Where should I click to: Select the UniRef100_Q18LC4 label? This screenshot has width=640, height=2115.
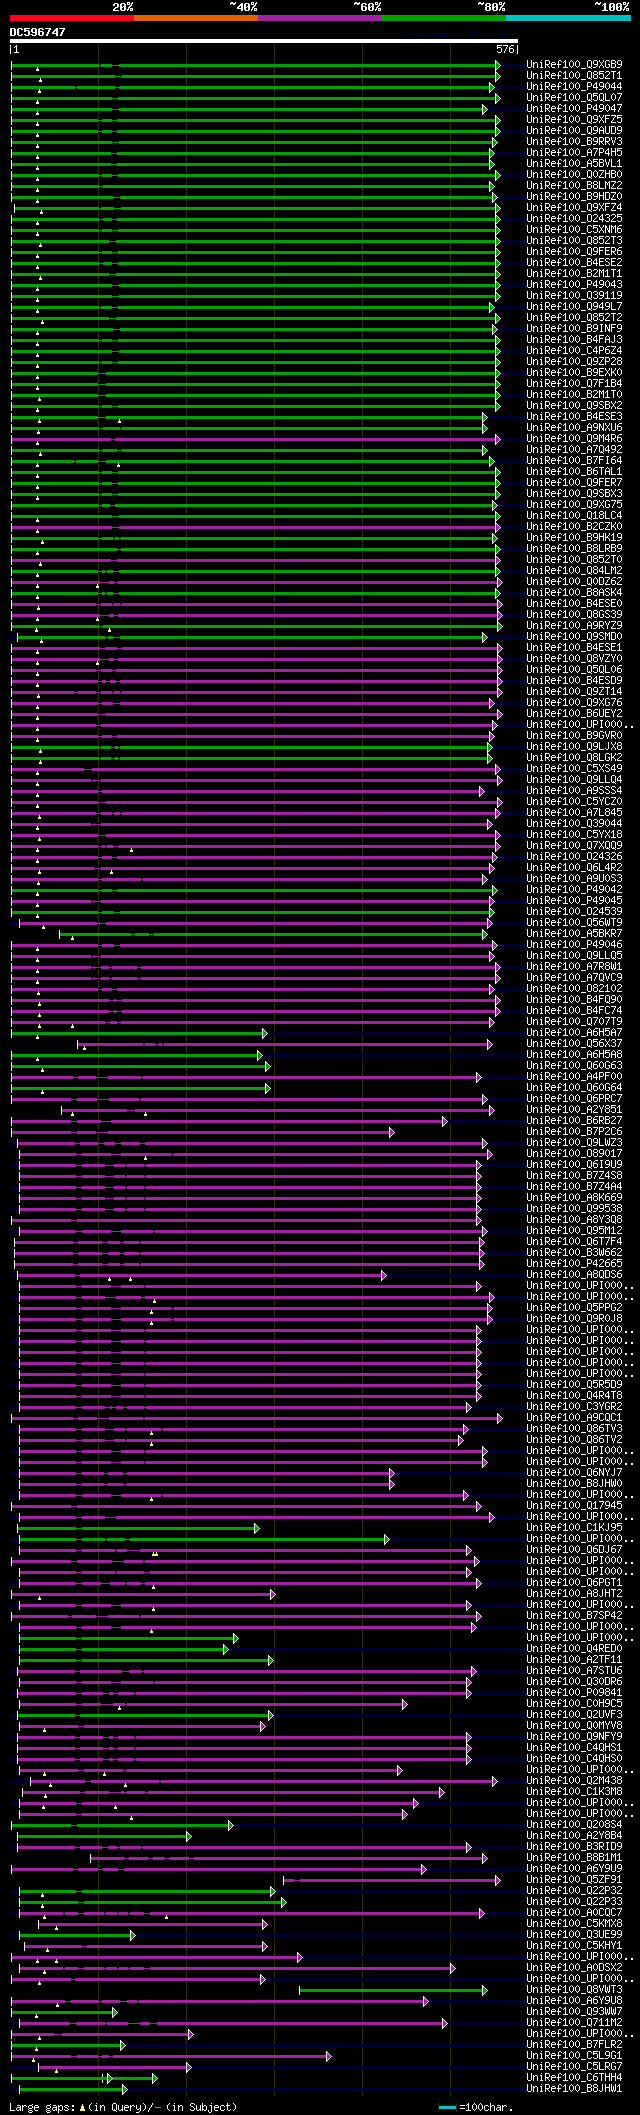pos(574,516)
